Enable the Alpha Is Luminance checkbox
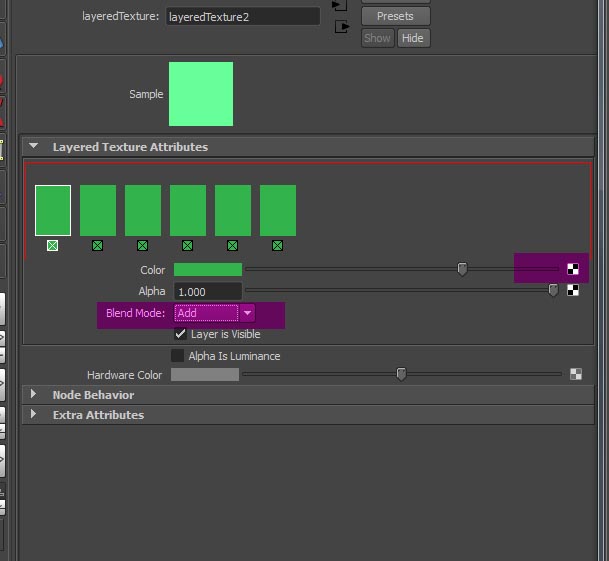This screenshot has width=609, height=561. click(x=177, y=355)
